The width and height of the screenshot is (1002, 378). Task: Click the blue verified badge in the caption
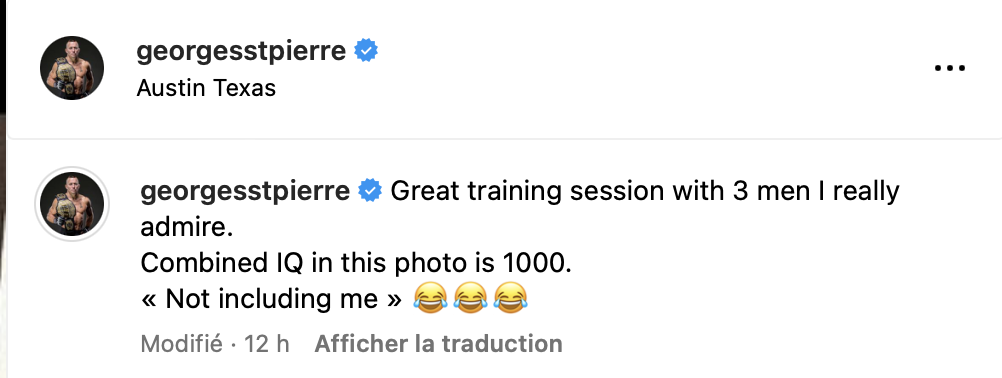pyautogui.click(x=370, y=191)
